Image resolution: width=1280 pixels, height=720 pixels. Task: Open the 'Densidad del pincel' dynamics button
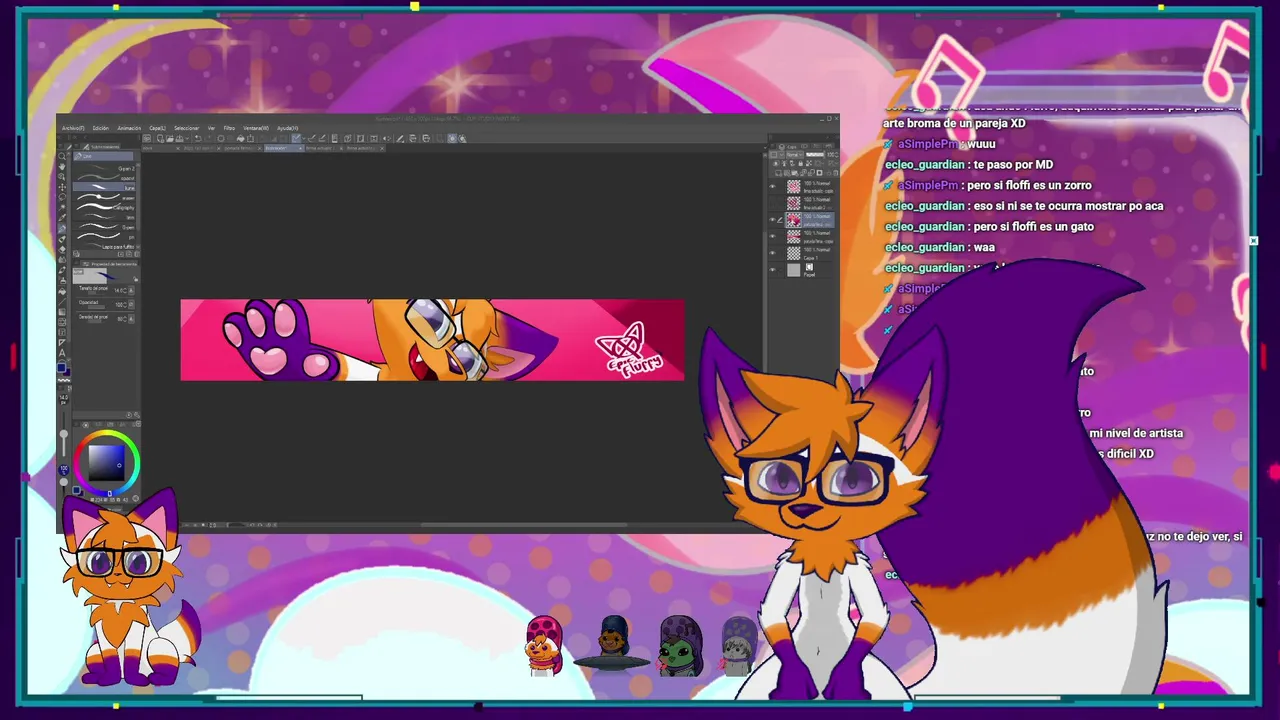click(x=131, y=319)
